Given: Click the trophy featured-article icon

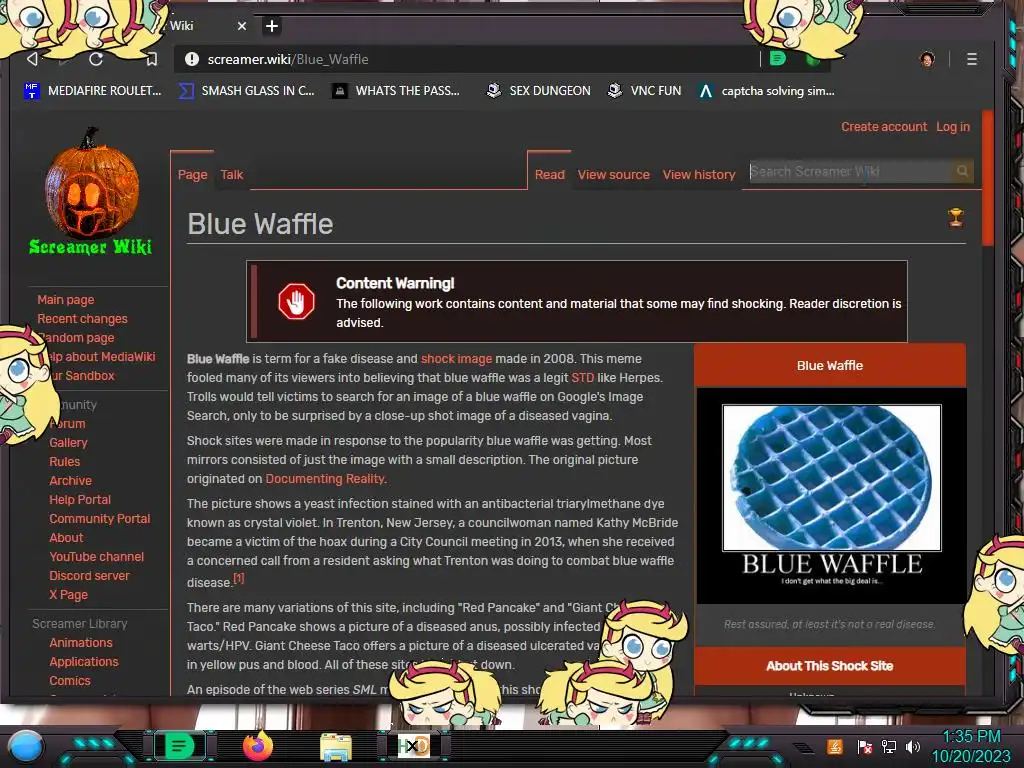Looking at the screenshot, I should click(x=955, y=217).
